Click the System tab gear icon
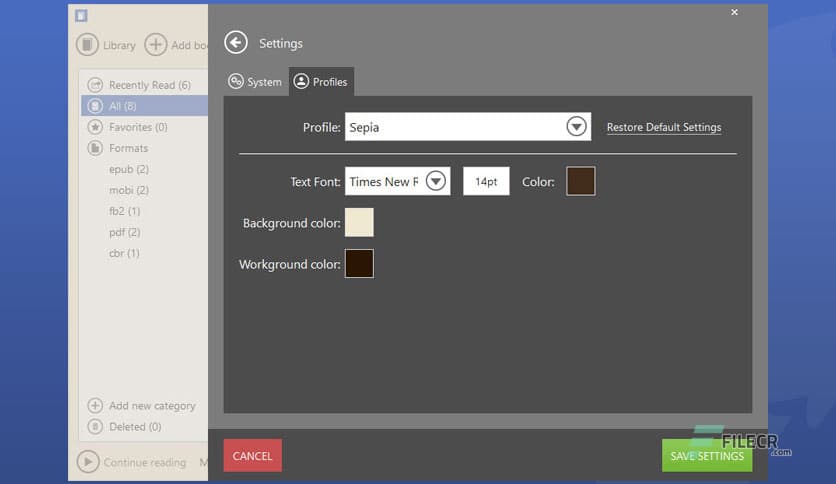Screen dimensions: 836x484 [236, 81]
